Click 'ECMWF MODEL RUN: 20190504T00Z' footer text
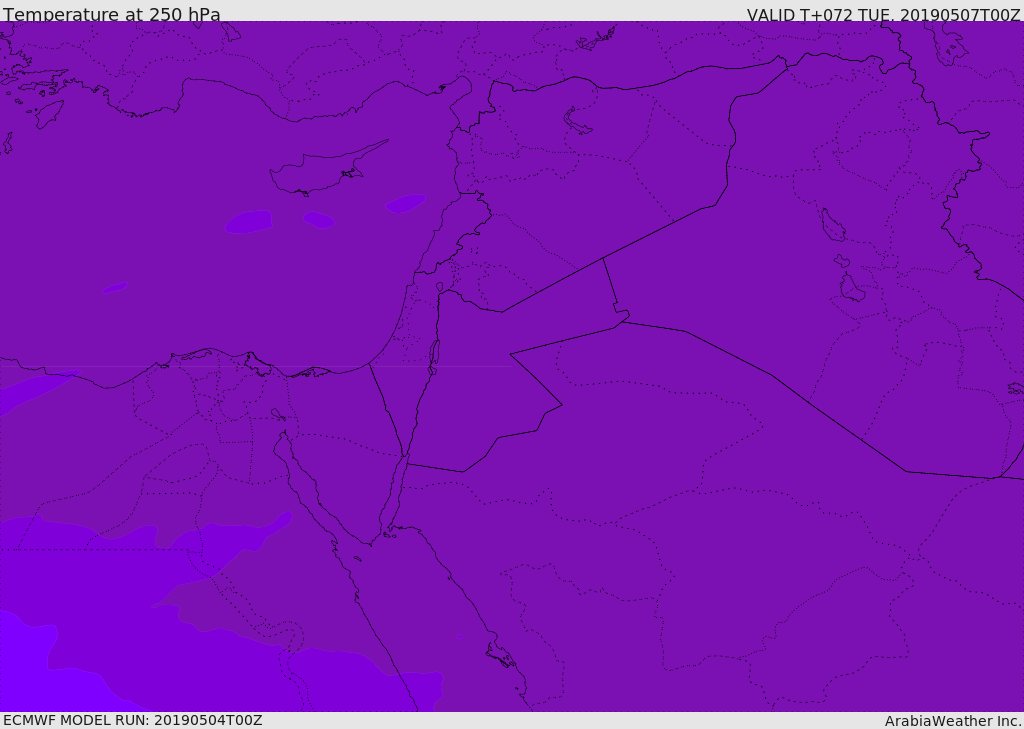This screenshot has height=729, width=1024. pos(133,720)
